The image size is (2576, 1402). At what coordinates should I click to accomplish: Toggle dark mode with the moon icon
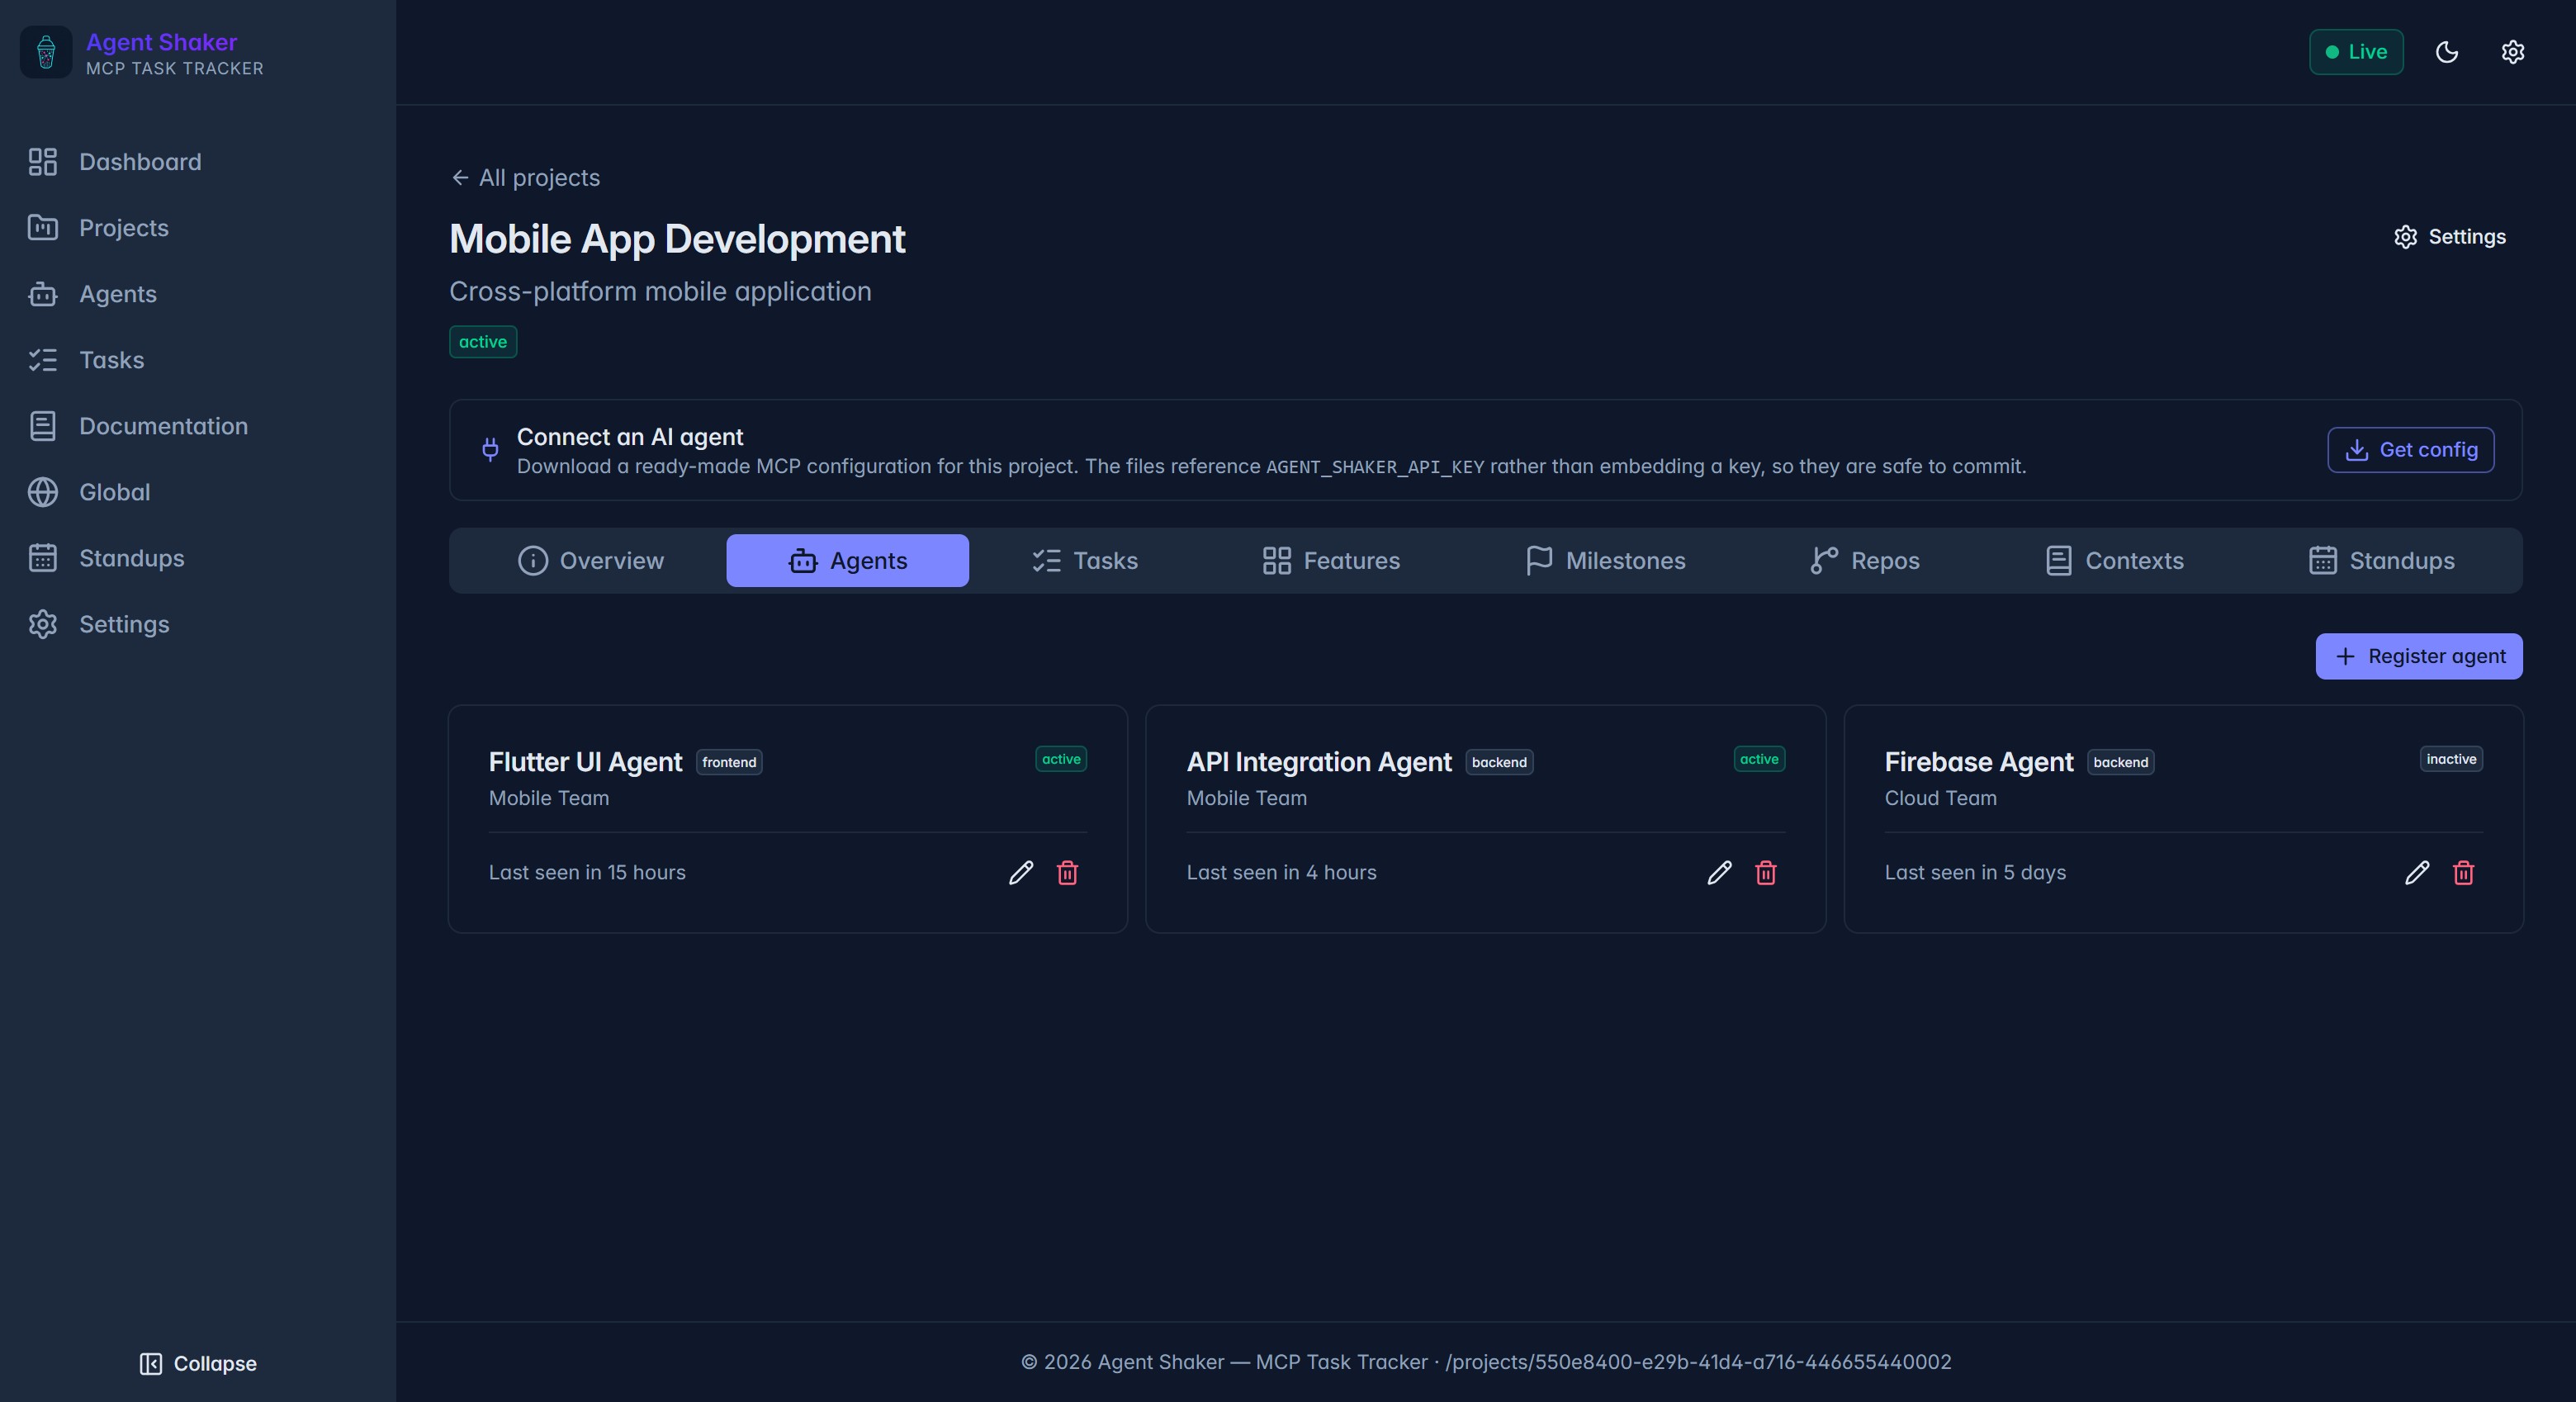2446,52
